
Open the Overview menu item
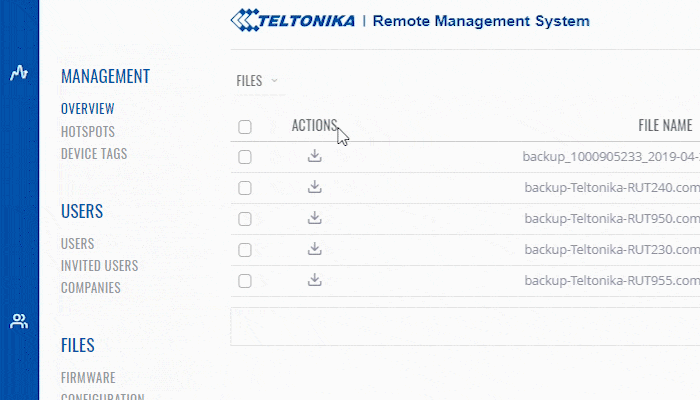click(x=87, y=109)
